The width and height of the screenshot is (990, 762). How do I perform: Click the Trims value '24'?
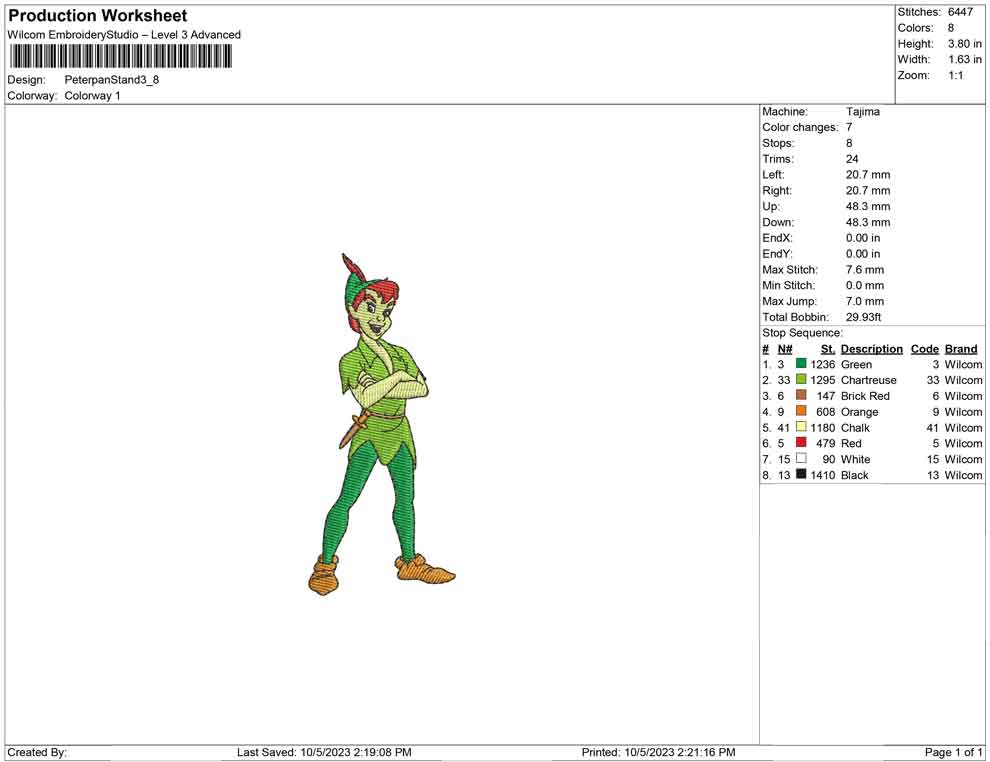coord(852,158)
